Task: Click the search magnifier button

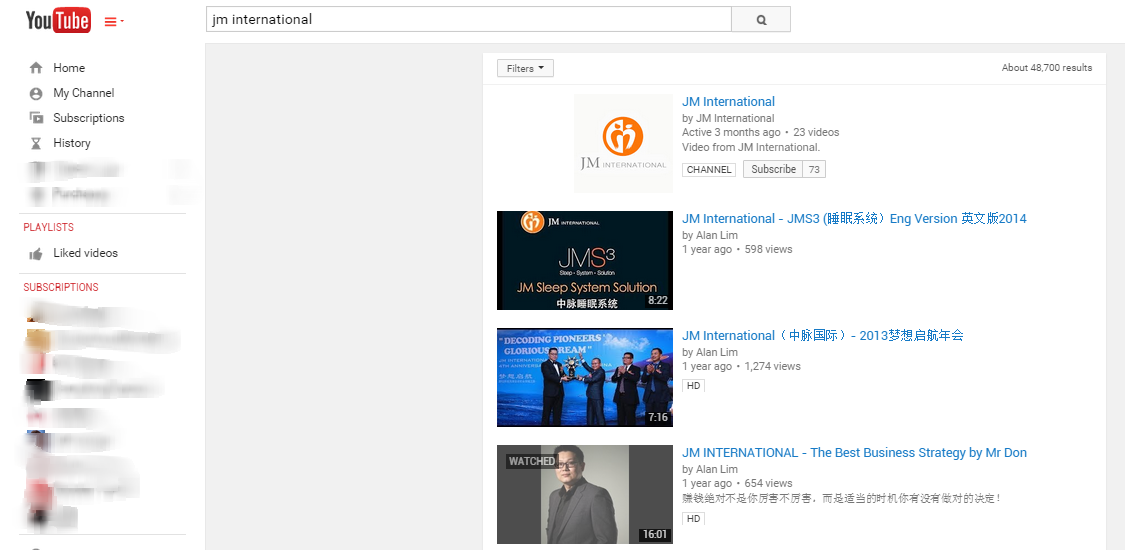Action: [761, 20]
